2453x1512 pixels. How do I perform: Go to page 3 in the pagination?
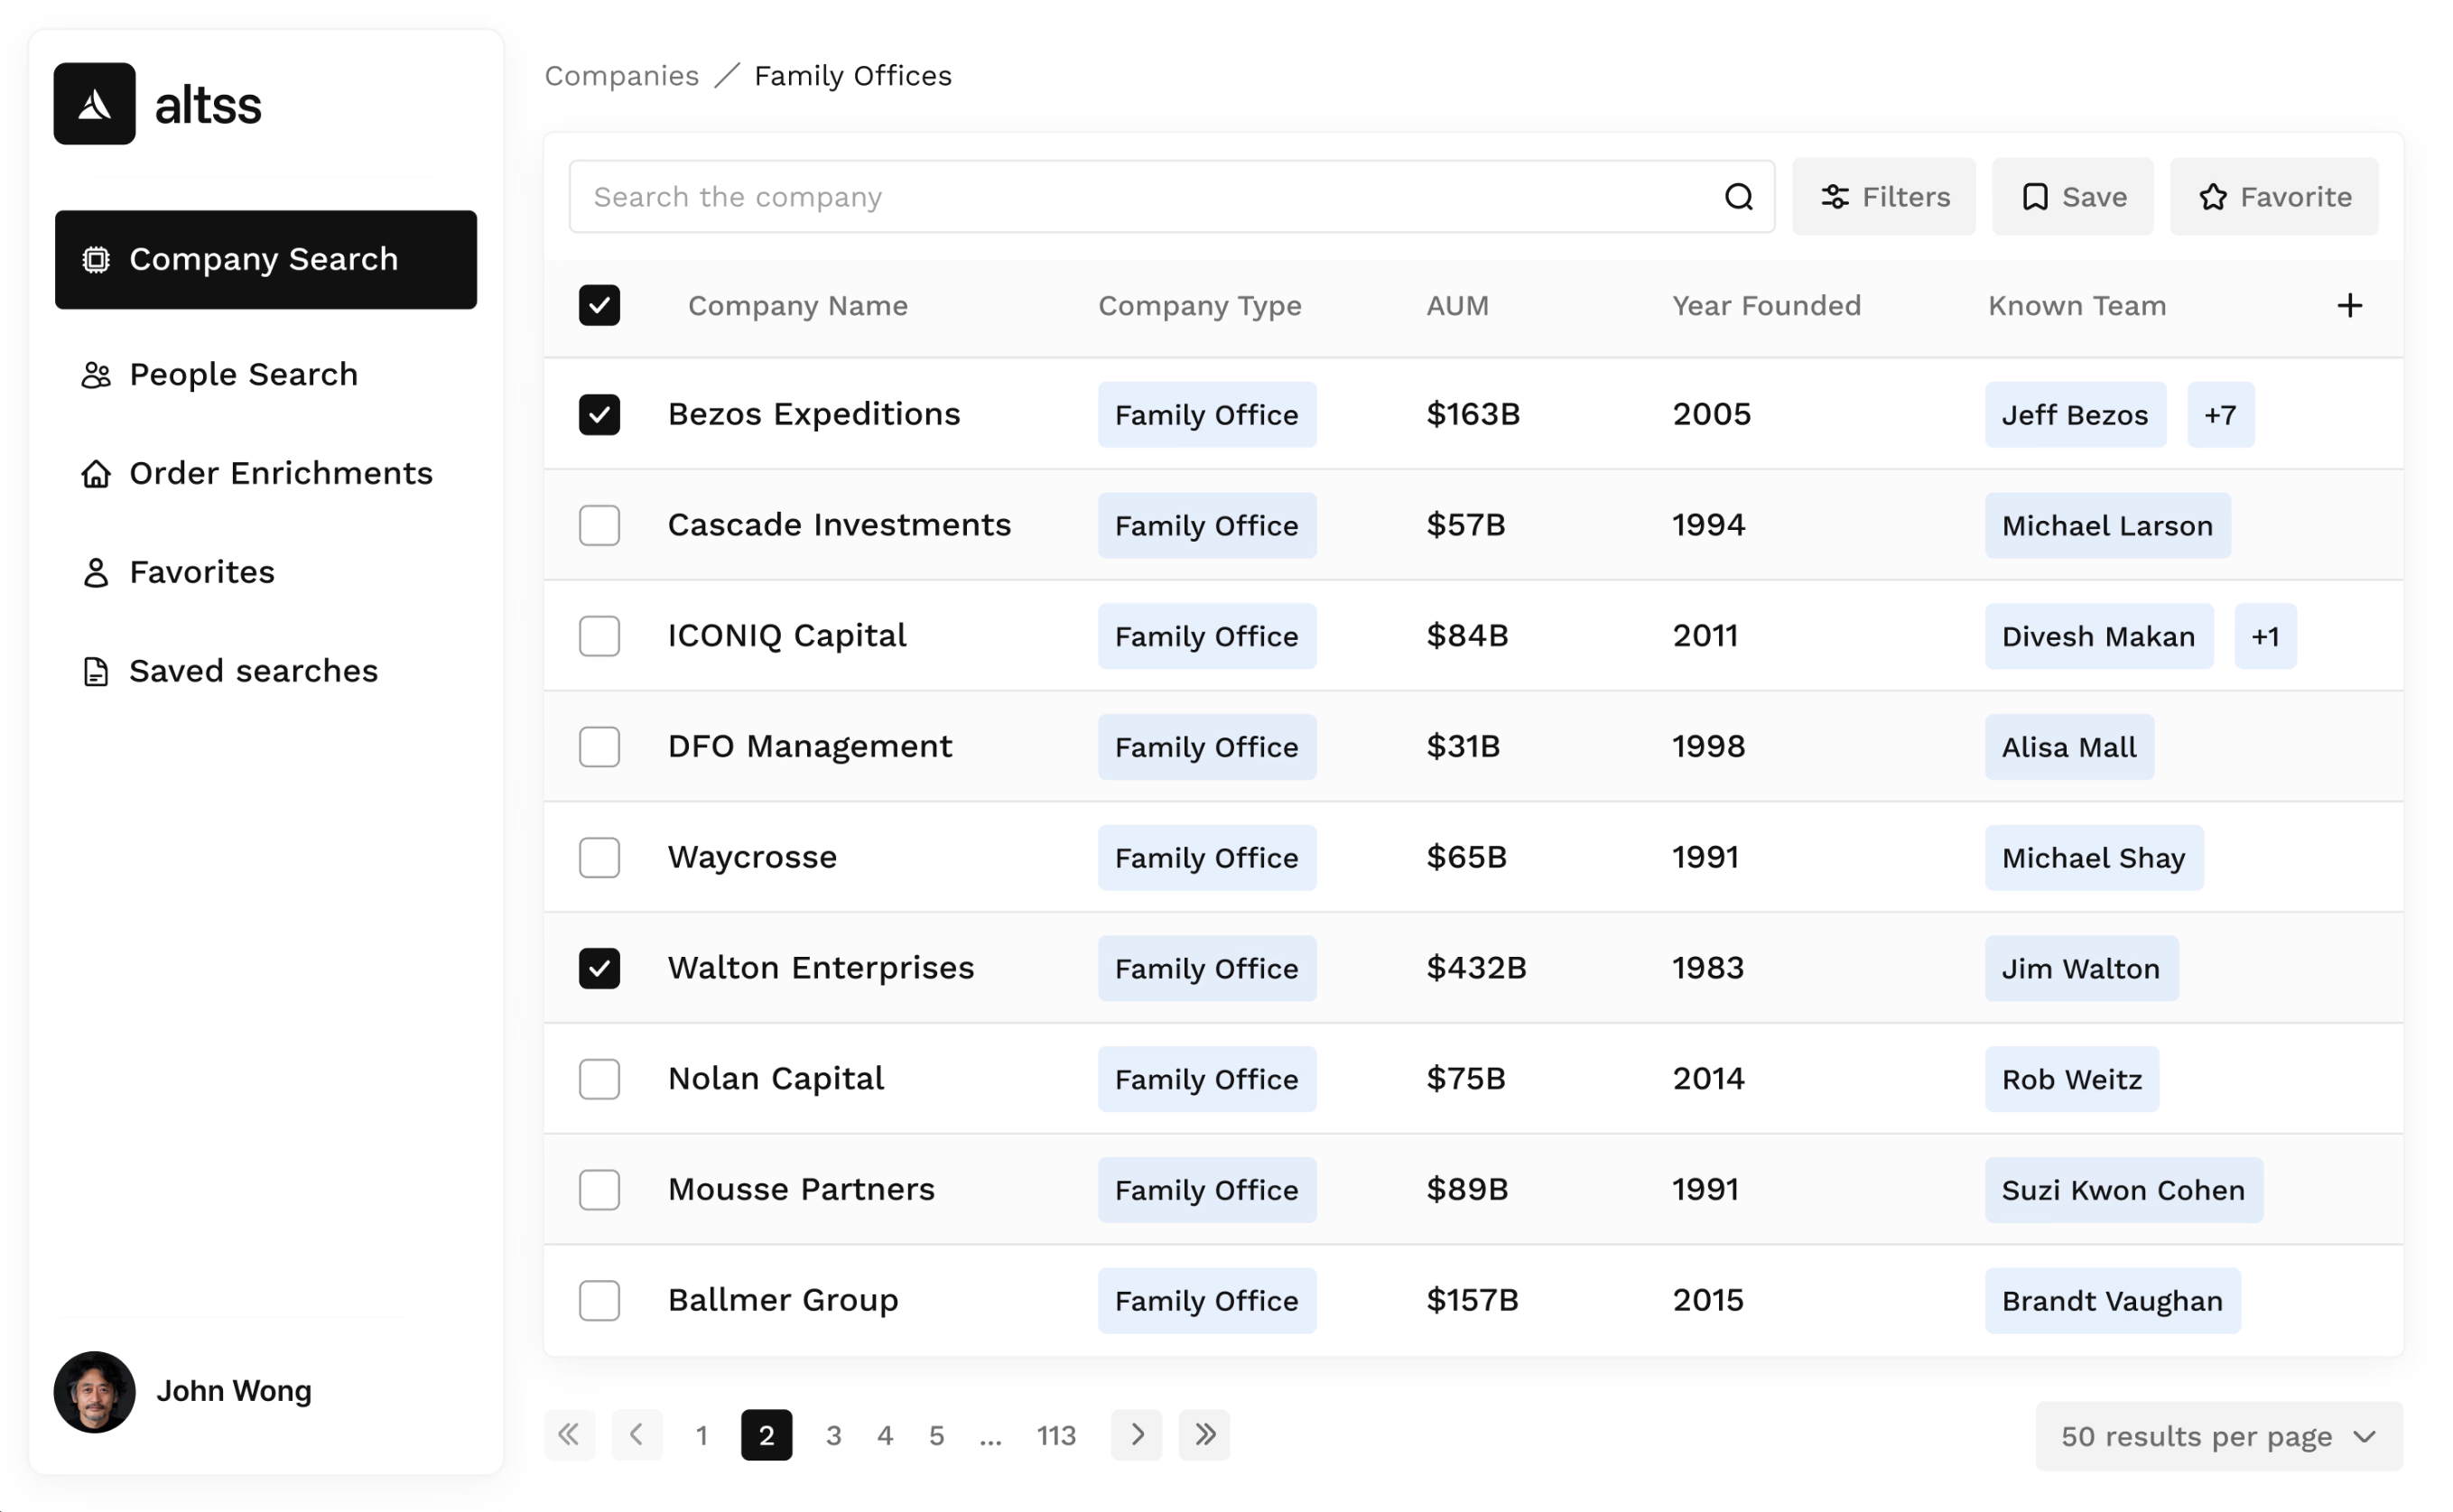(833, 1435)
